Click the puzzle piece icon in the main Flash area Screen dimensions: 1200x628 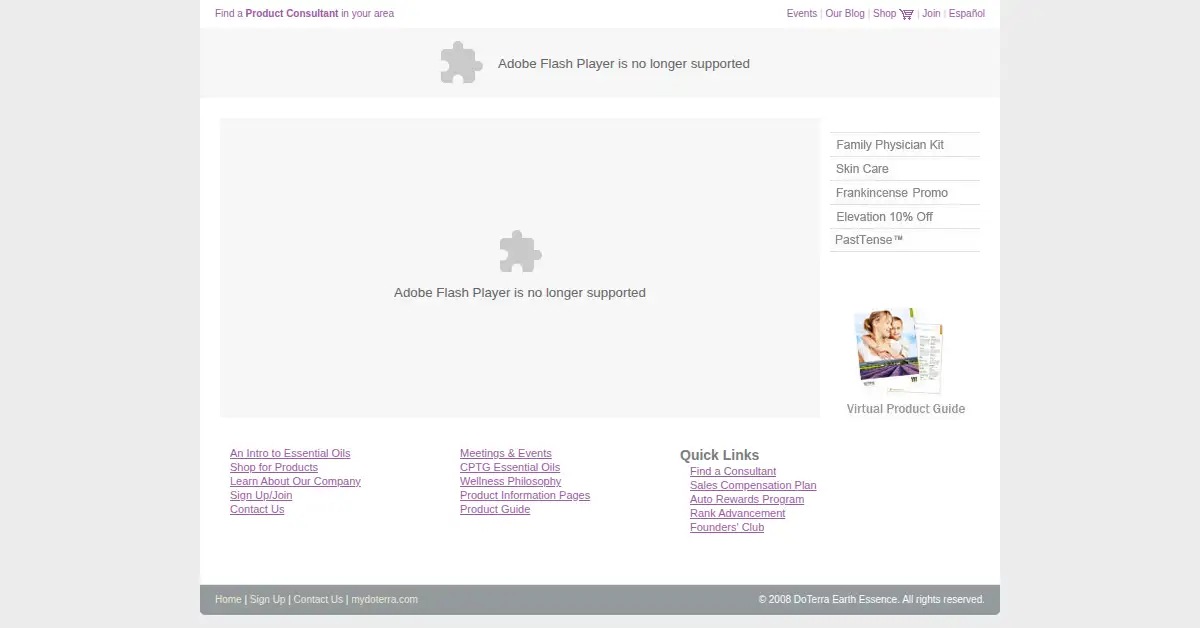pyautogui.click(x=520, y=251)
